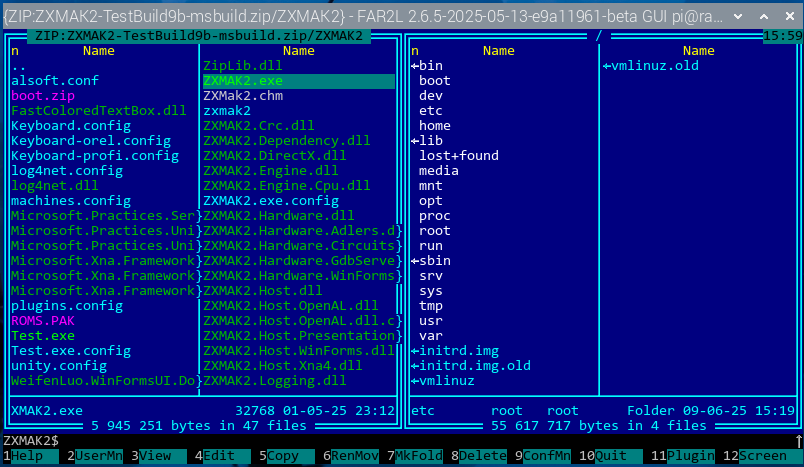The width and height of the screenshot is (804, 467).
Task: Select Keyboard-orel.config file
Action: coord(91,141)
